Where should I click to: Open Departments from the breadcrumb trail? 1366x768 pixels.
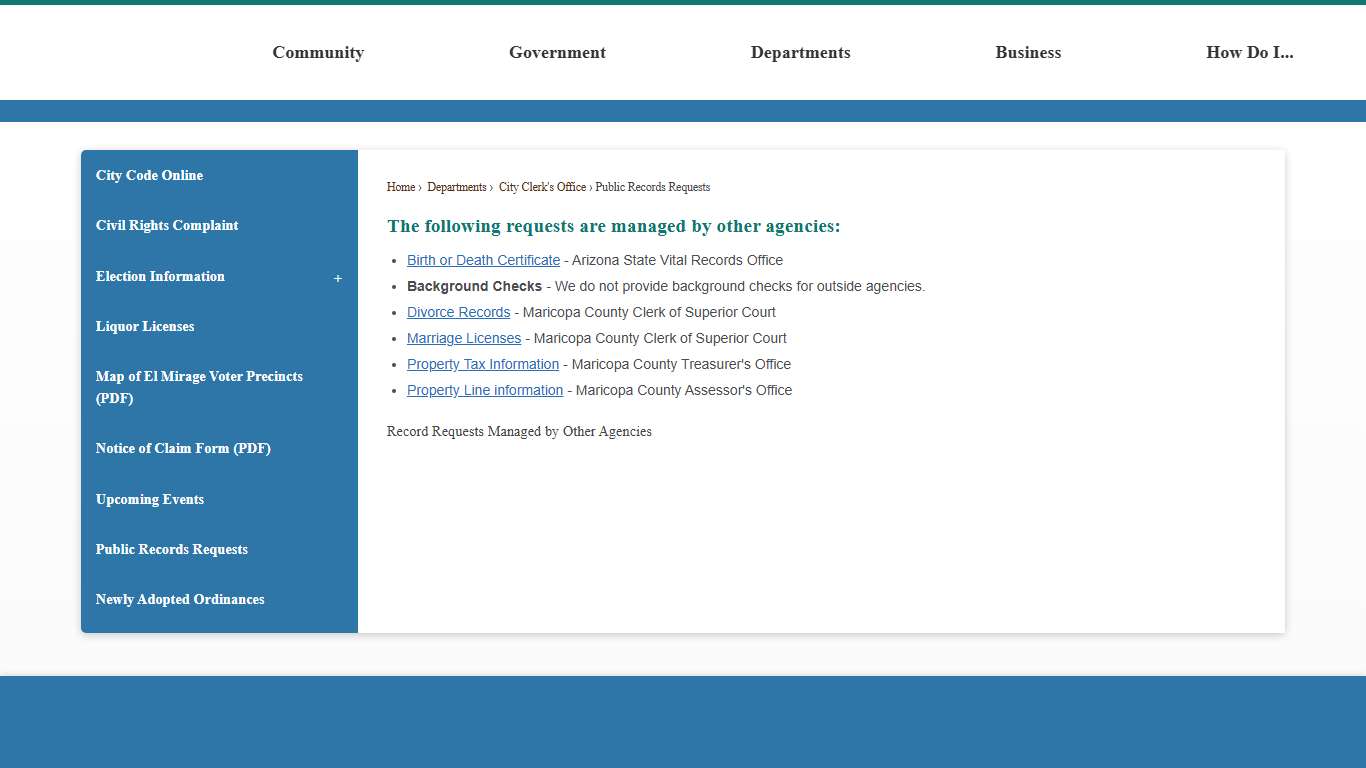(x=456, y=187)
